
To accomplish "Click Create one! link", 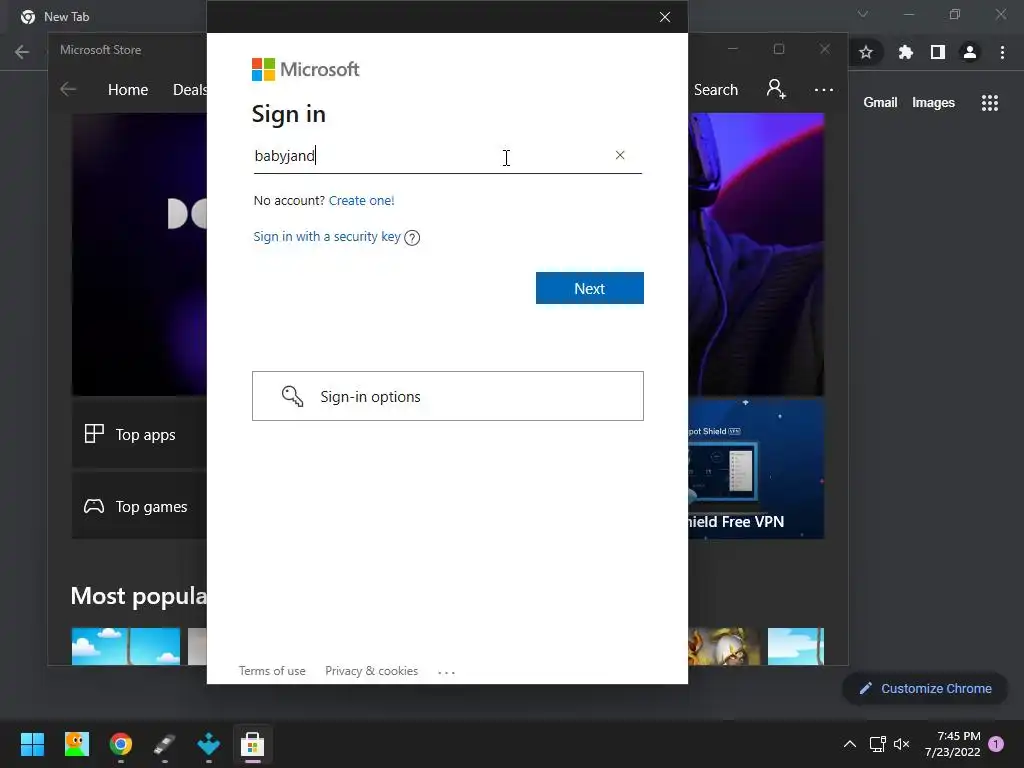I will [361, 200].
